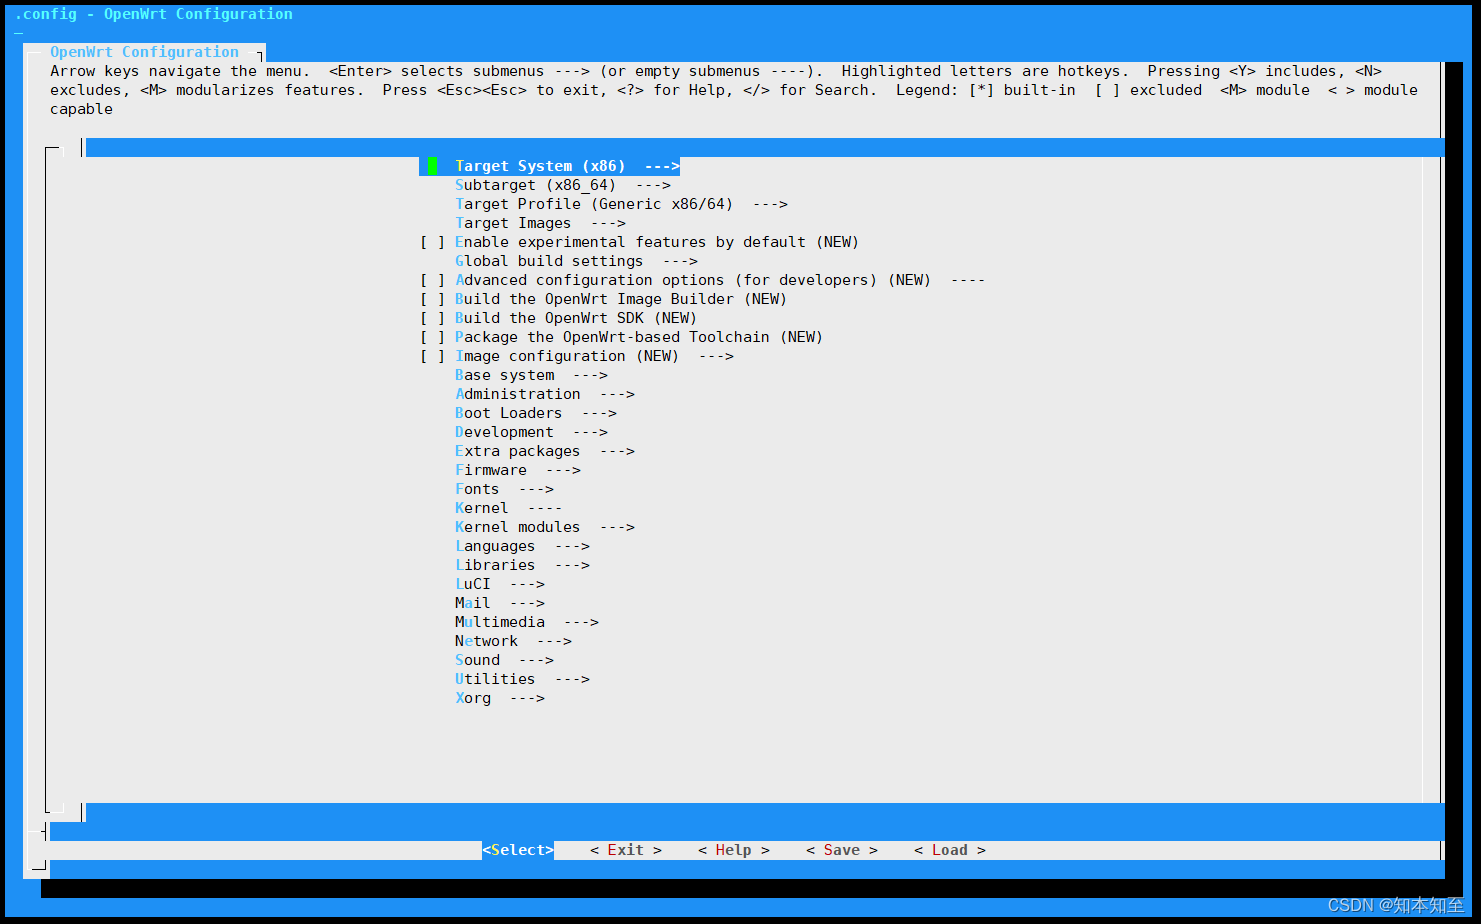The image size is (1481, 924).
Task: Toggle Build the OpenWrt SDK checkbox
Action: 432,318
